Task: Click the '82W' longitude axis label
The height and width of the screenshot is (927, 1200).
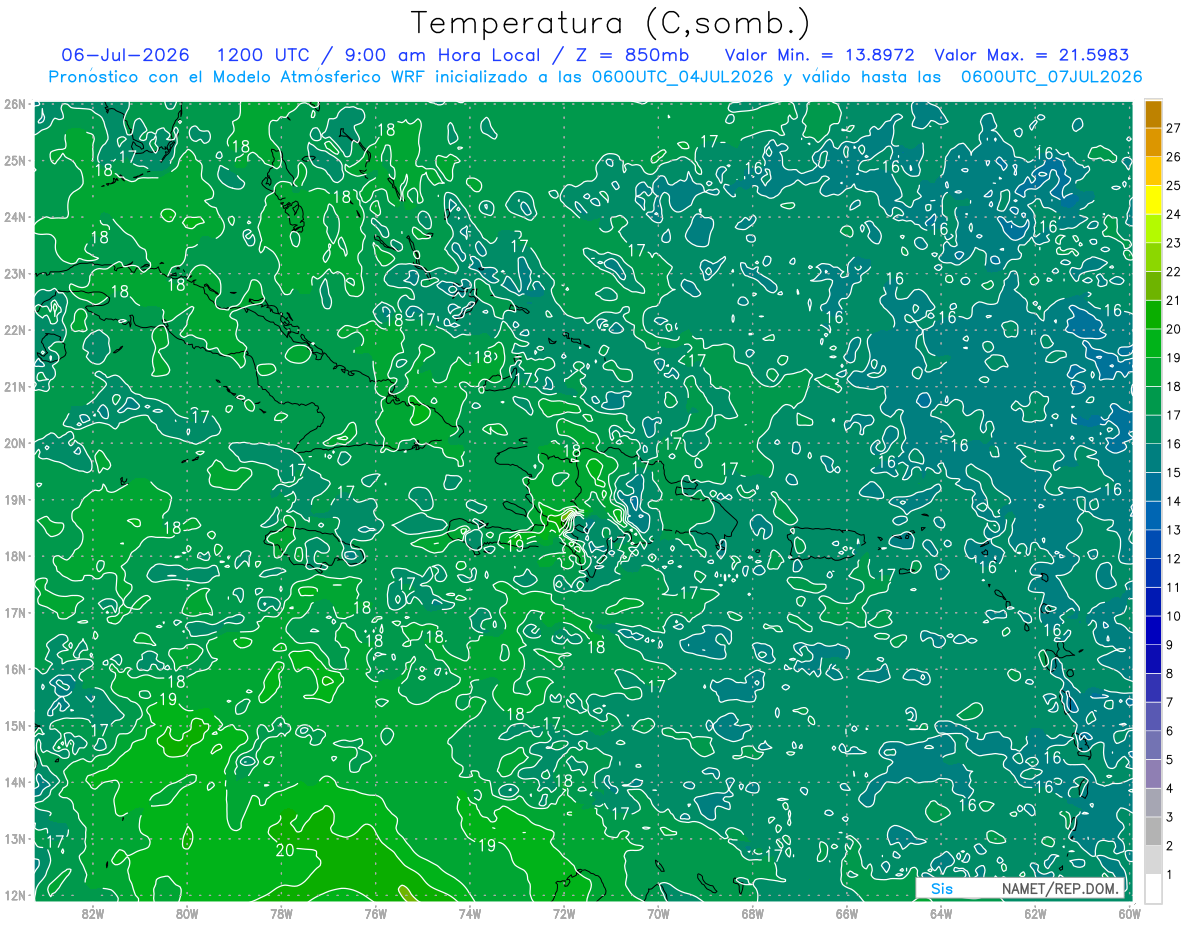Action: 92,913
